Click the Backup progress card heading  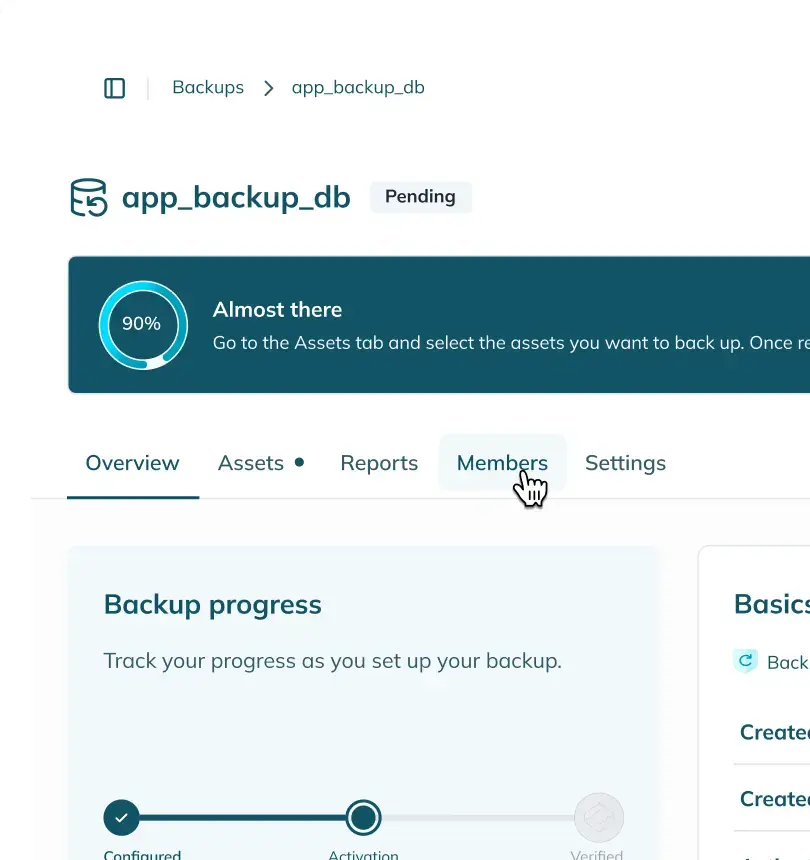(x=213, y=604)
